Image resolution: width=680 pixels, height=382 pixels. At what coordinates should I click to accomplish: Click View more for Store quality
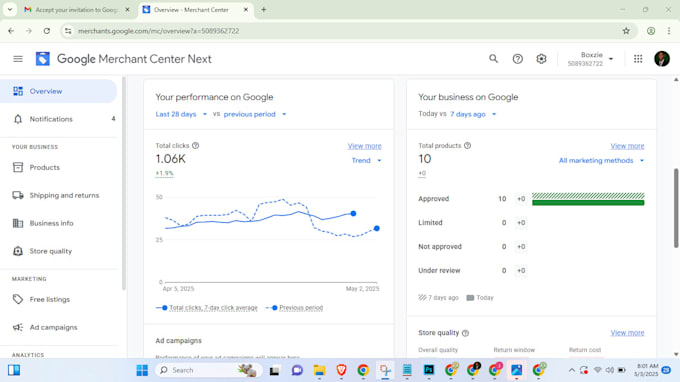click(x=627, y=333)
